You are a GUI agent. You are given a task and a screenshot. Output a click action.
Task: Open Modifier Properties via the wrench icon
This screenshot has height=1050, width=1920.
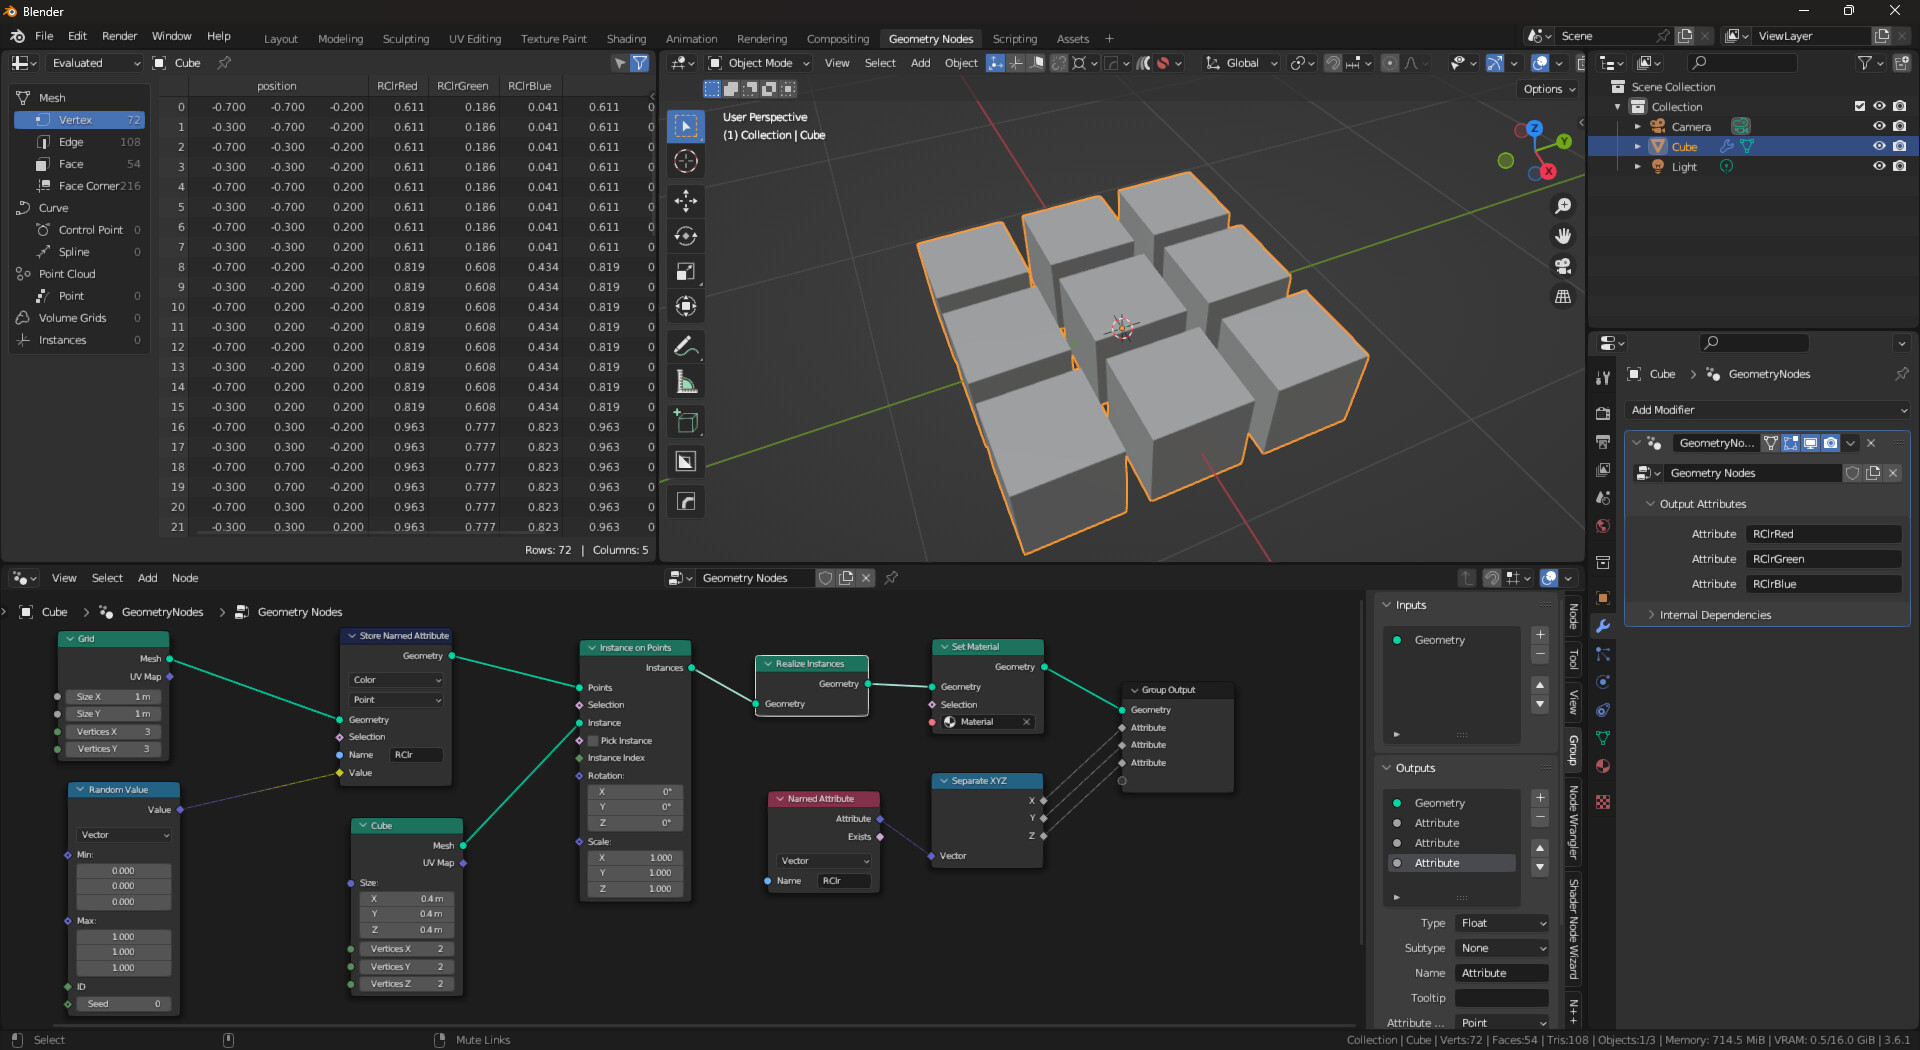(1602, 627)
